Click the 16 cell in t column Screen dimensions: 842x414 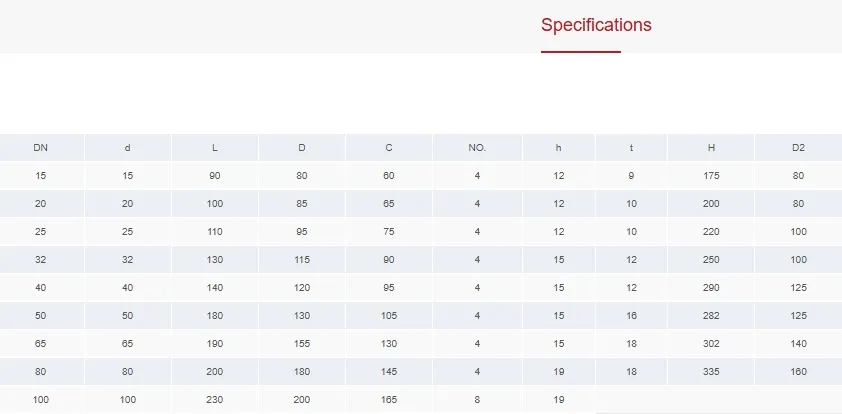click(631, 316)
